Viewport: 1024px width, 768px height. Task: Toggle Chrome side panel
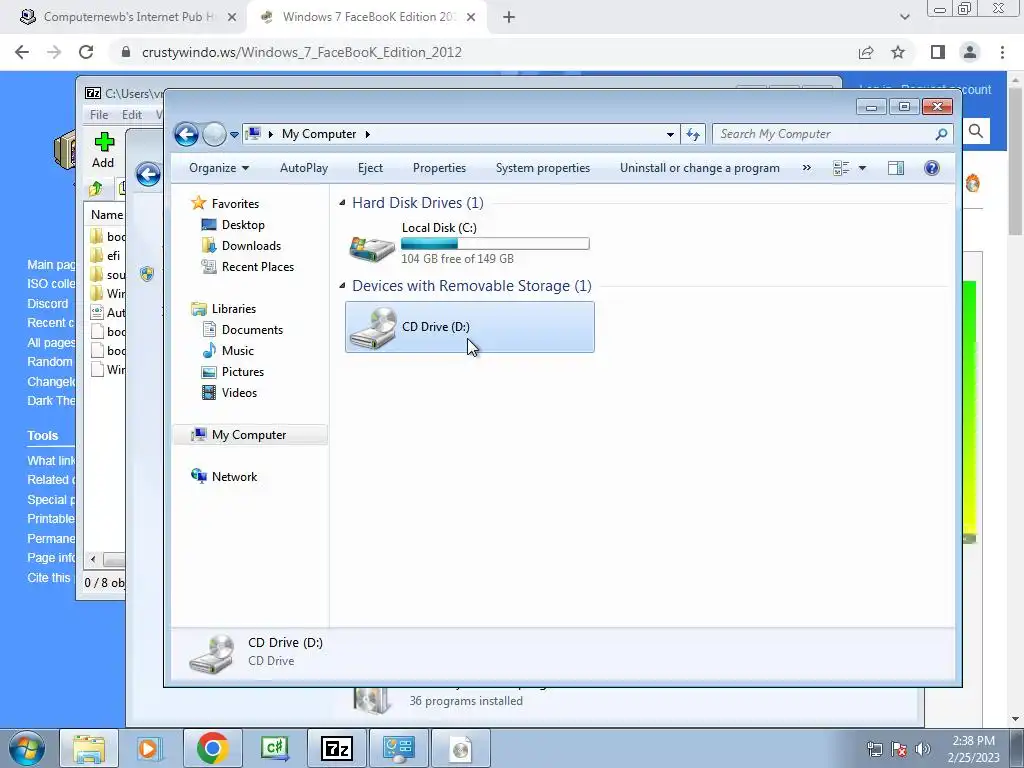(x=938, y=52)
